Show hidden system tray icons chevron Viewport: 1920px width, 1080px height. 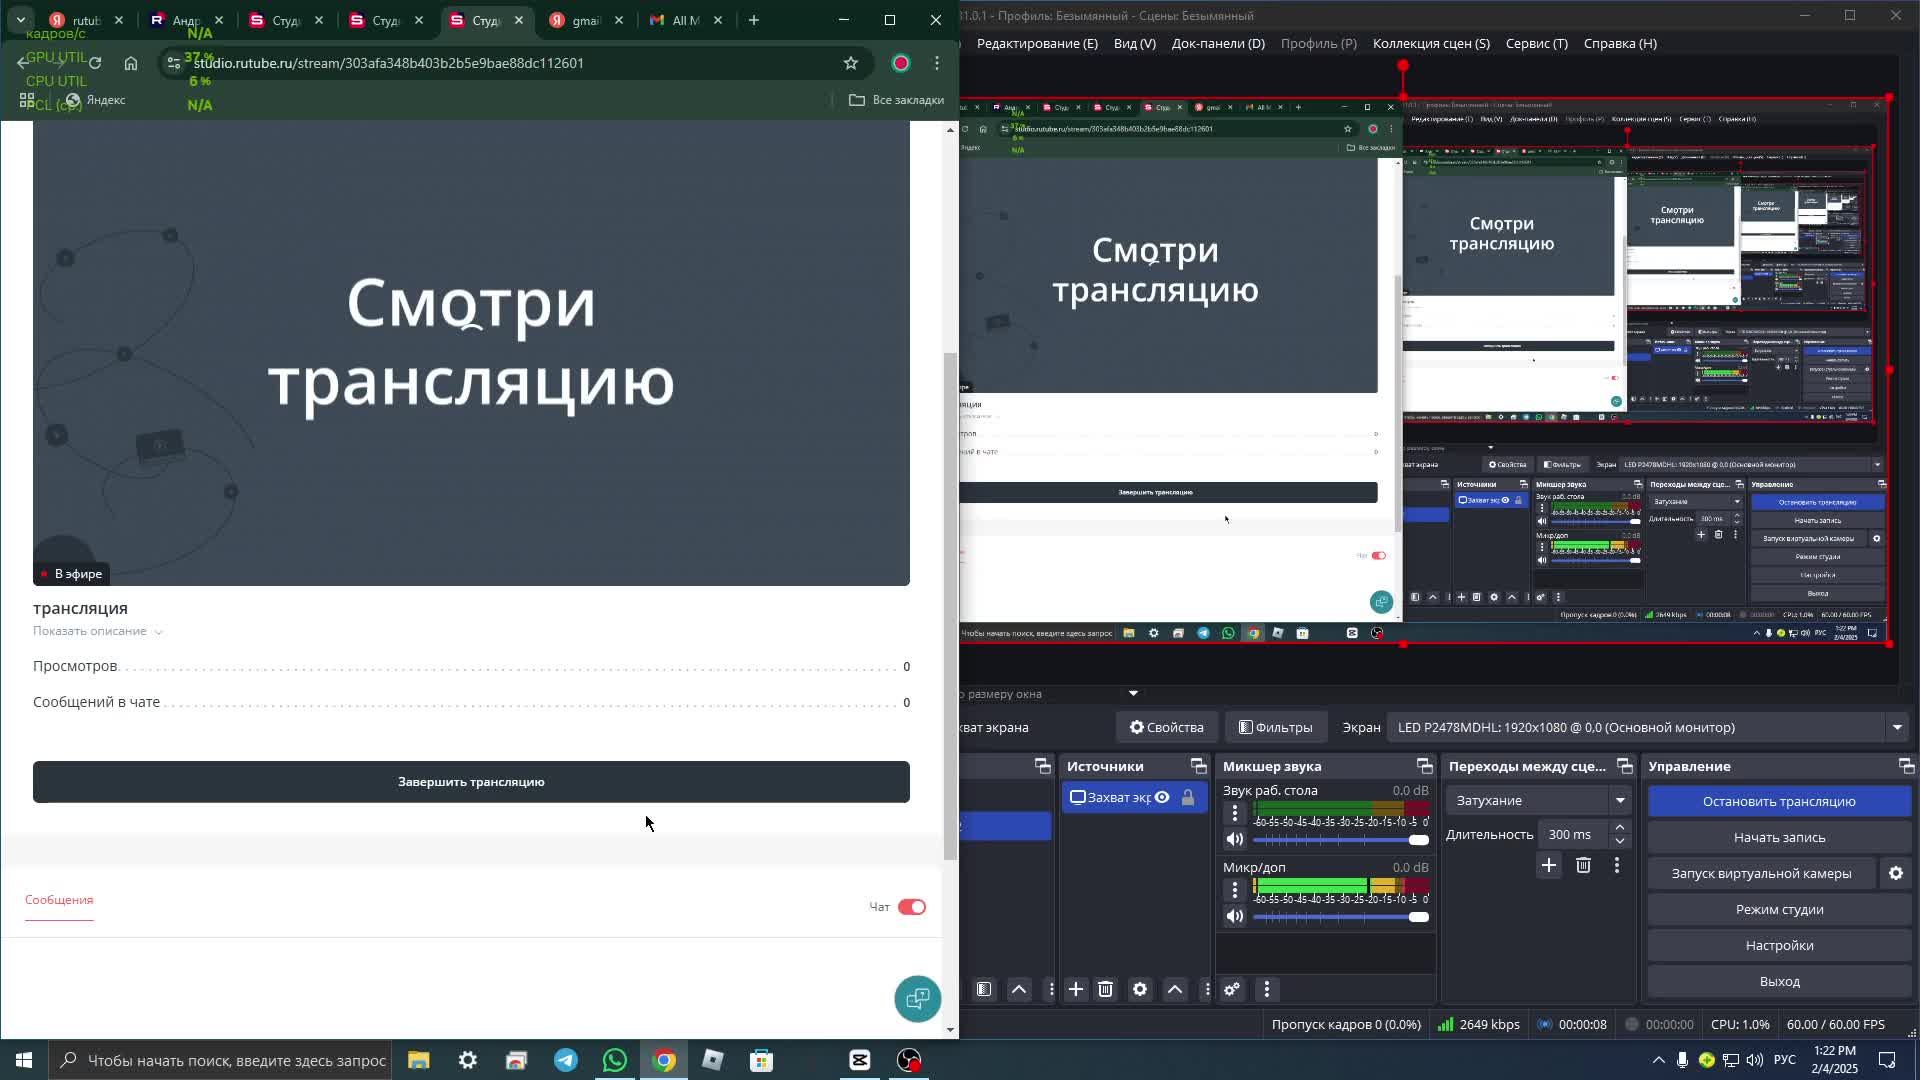(x=1658, y=1060)
